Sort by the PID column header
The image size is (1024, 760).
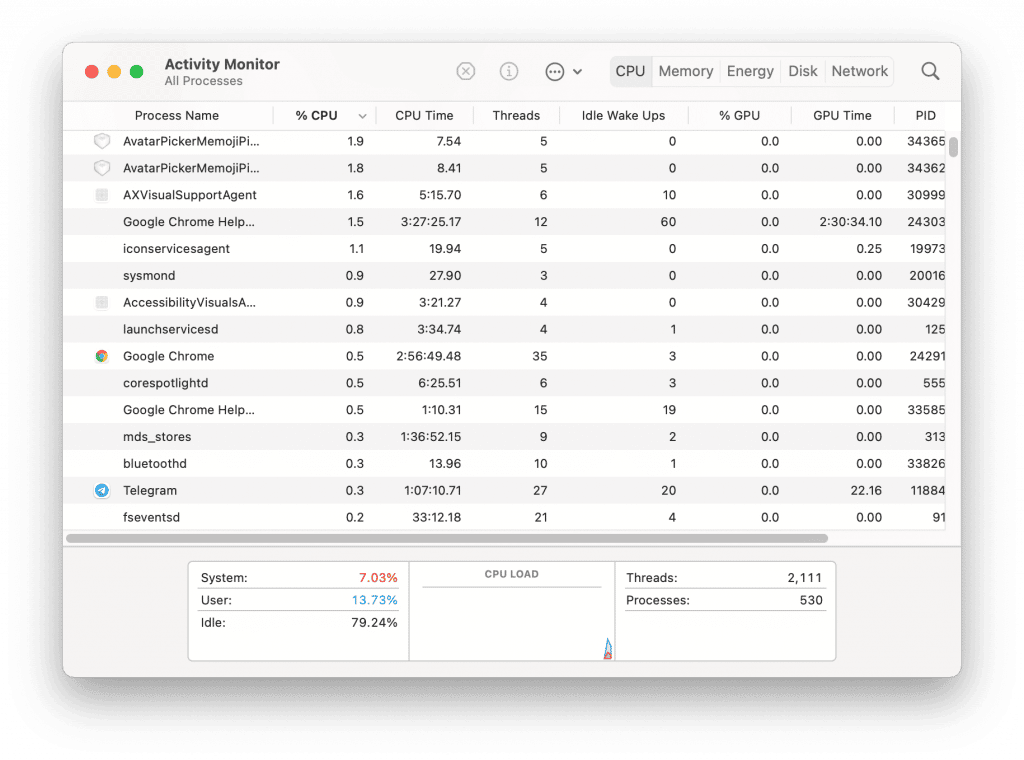(x=925, y=116)
